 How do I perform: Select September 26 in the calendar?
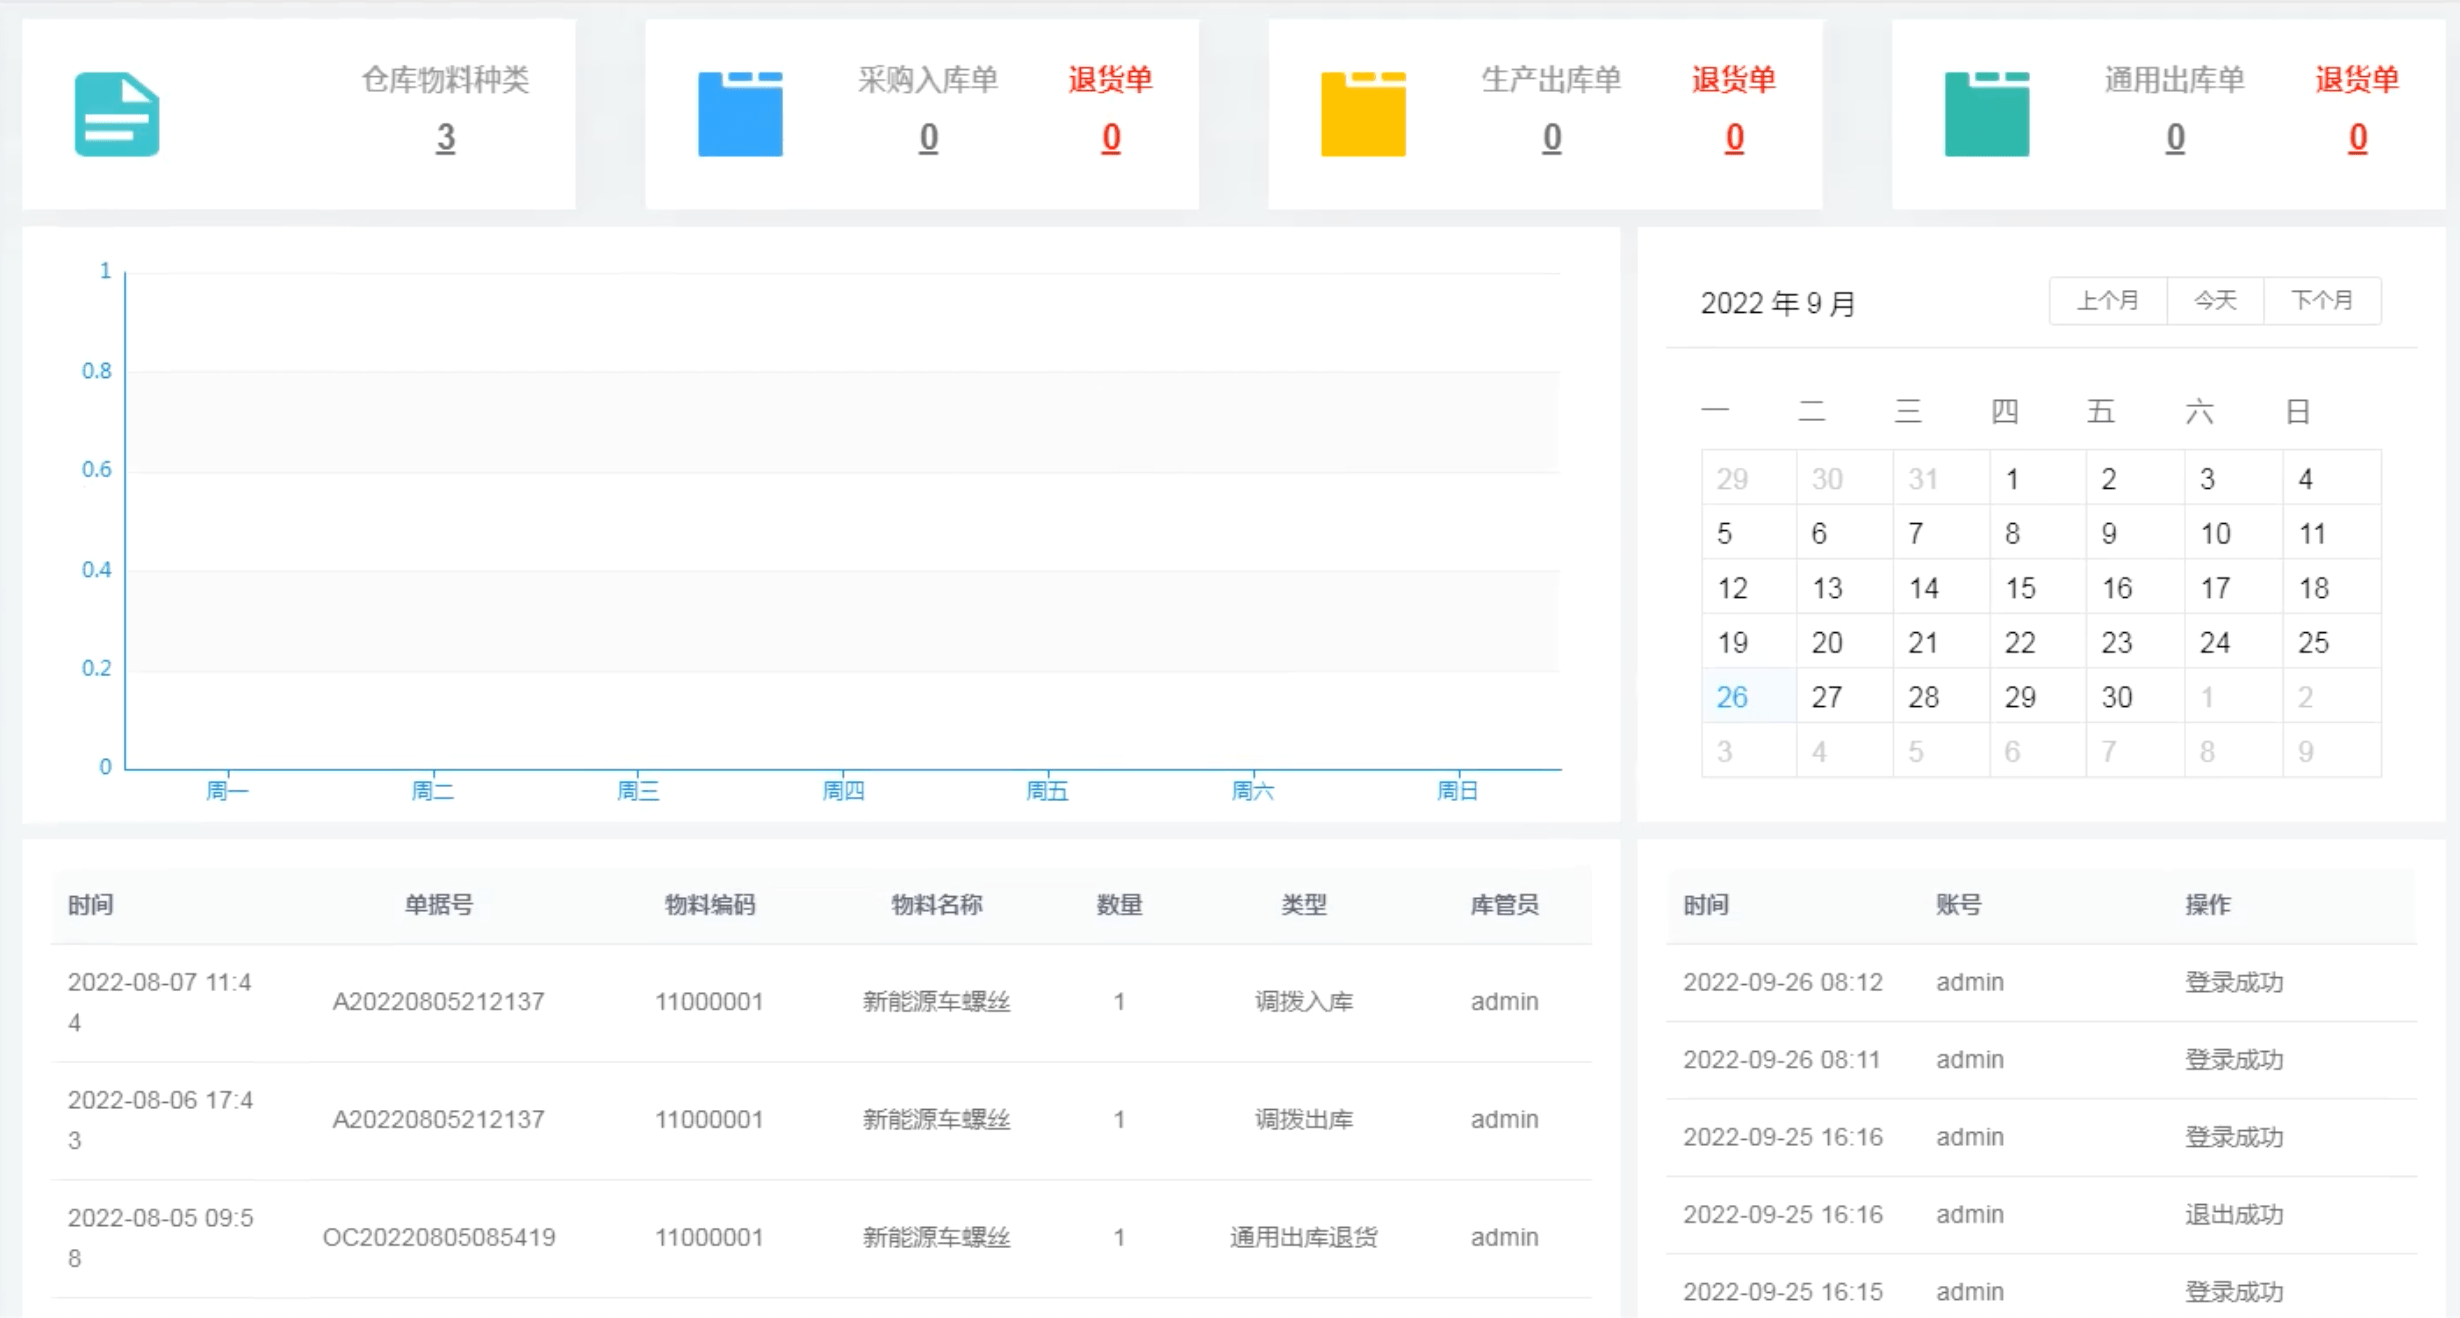pos(1748,697)
